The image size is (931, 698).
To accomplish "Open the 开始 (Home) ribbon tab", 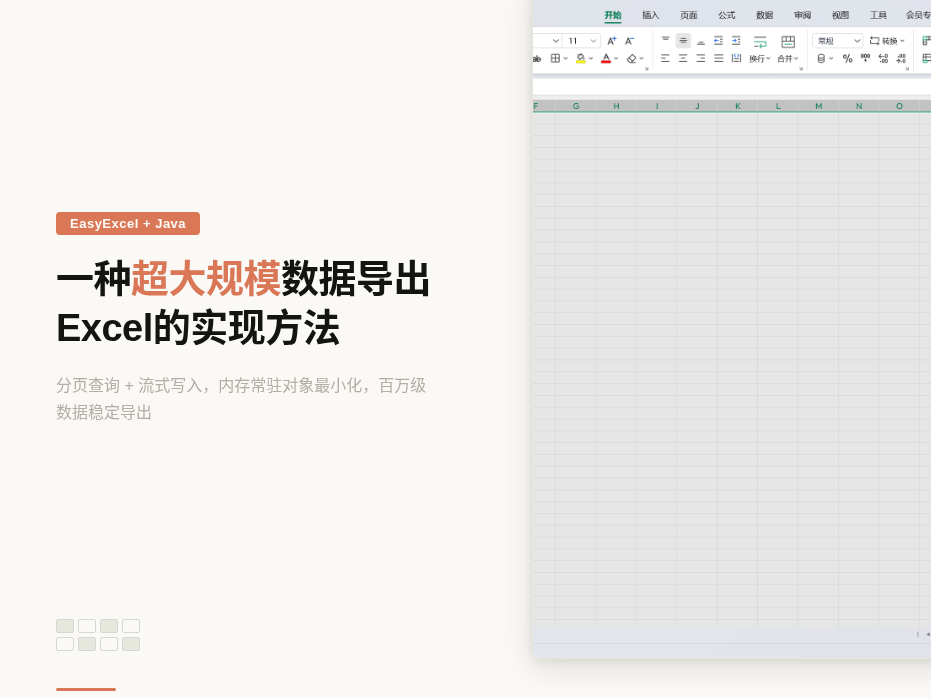I will click(613, 15).
